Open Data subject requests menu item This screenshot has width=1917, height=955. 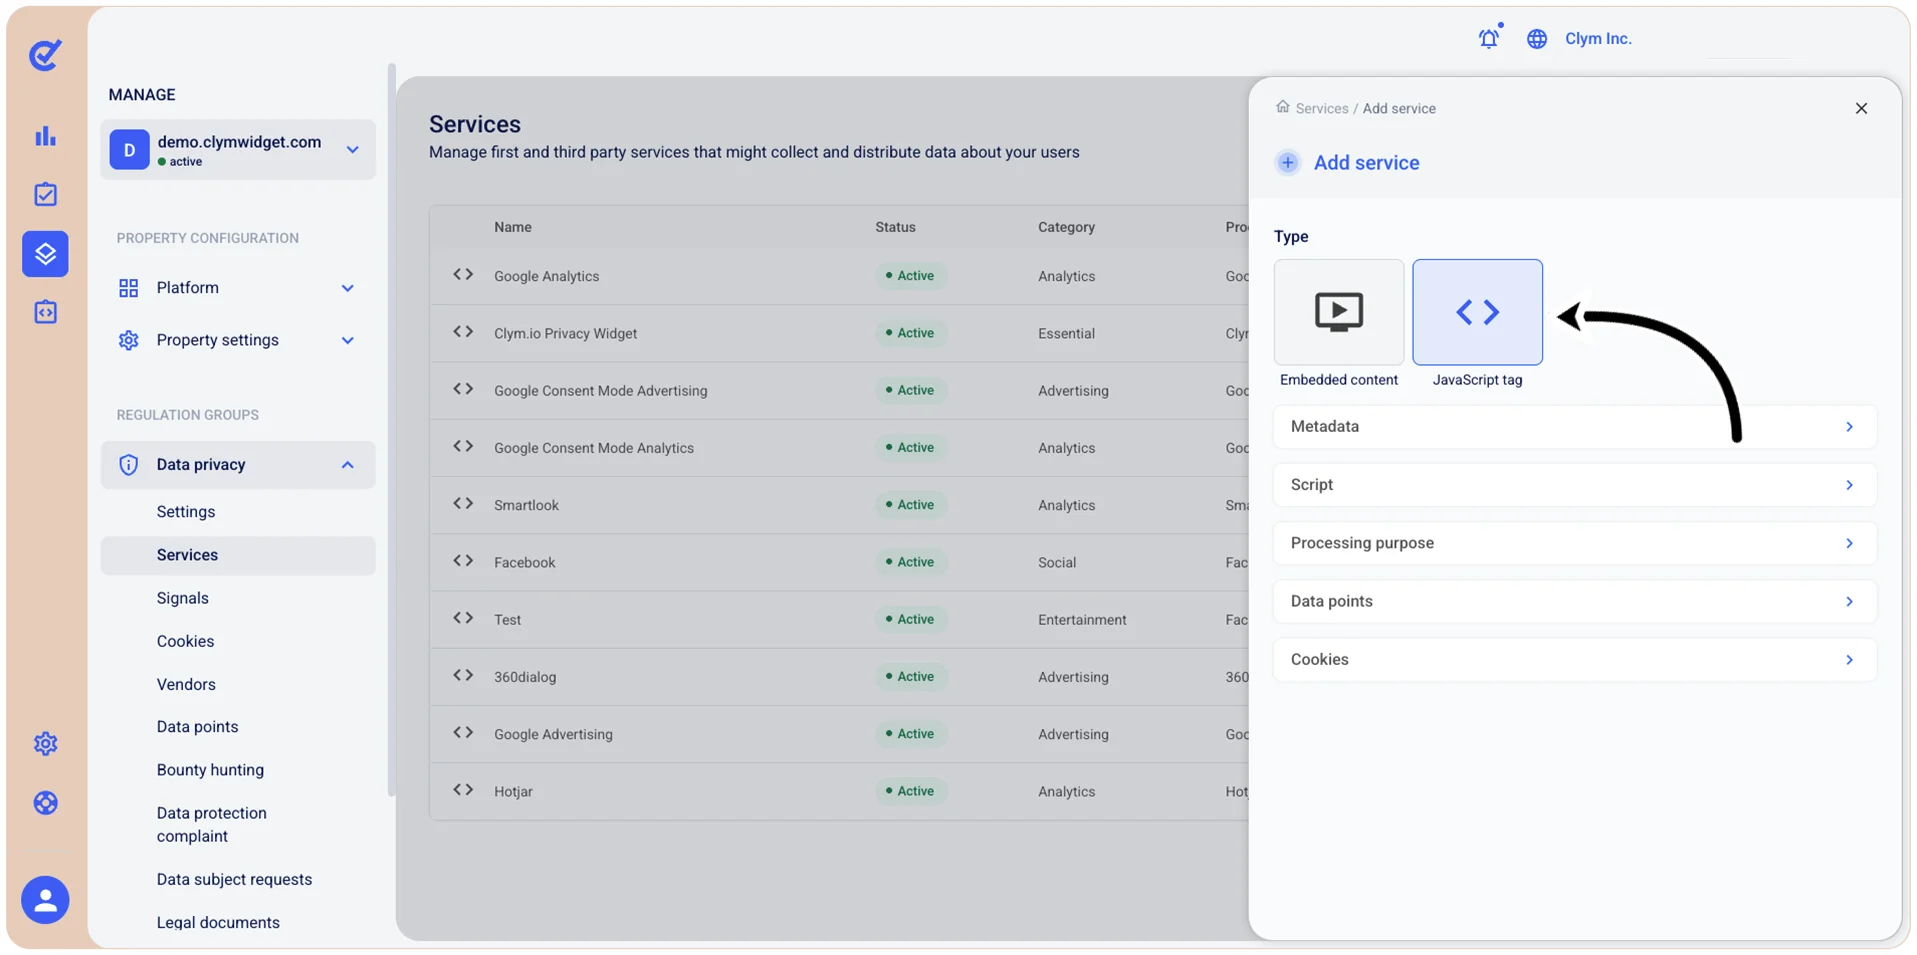coord(234,879)
